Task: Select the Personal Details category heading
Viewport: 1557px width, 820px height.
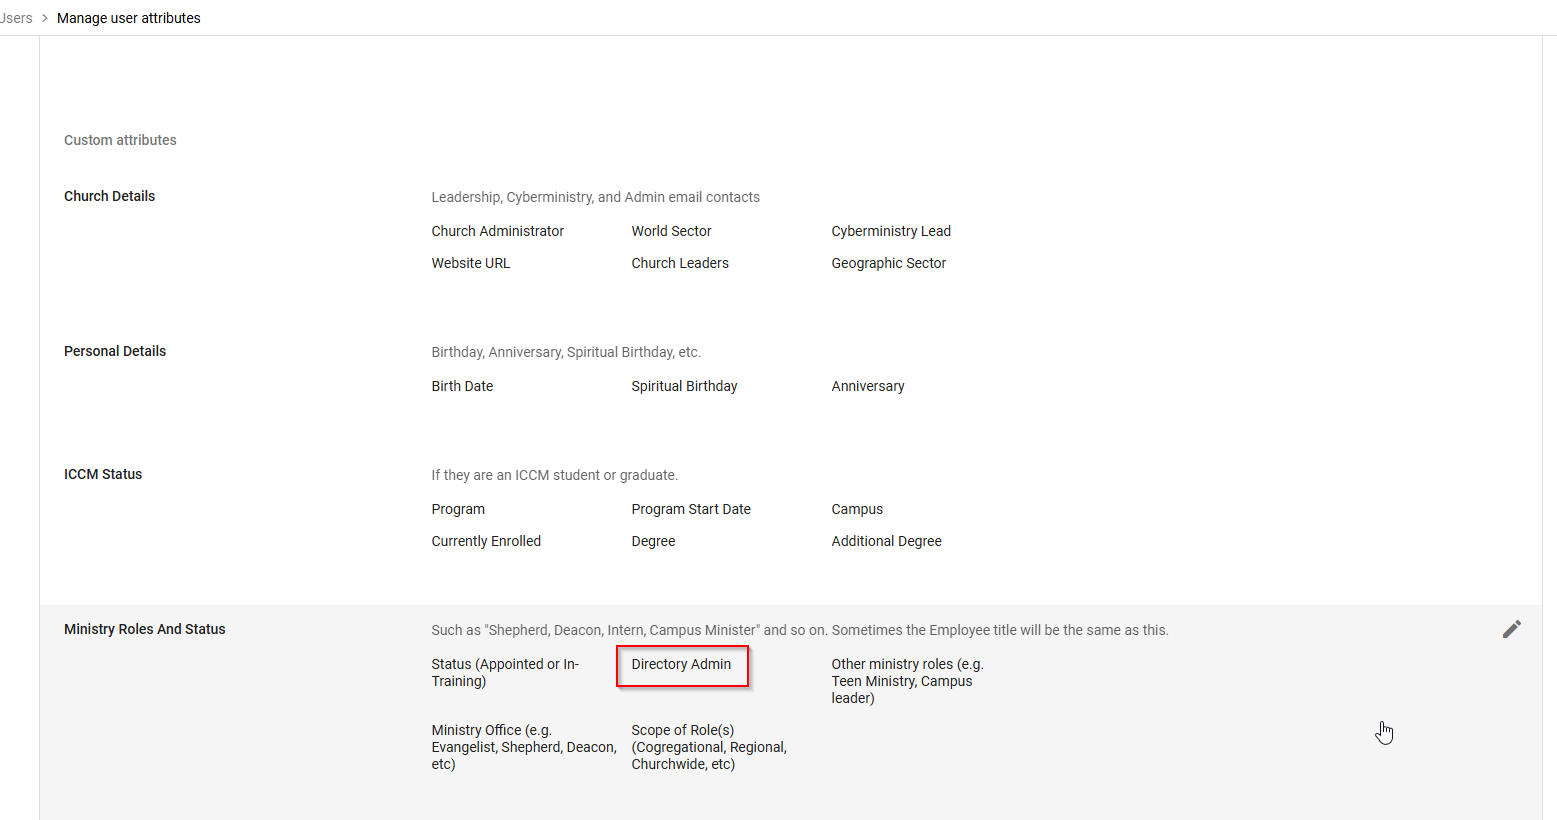Action: click(x=115, y=351)
